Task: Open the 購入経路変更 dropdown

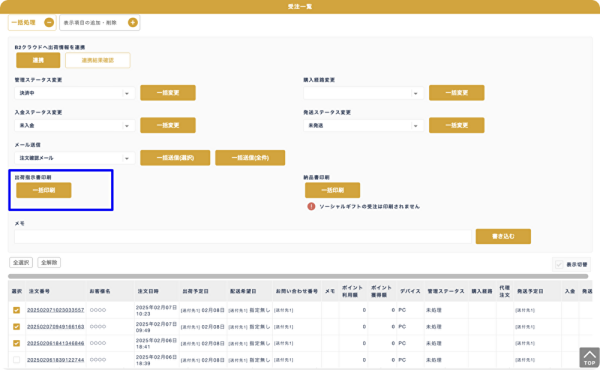Action: [363, 93]
